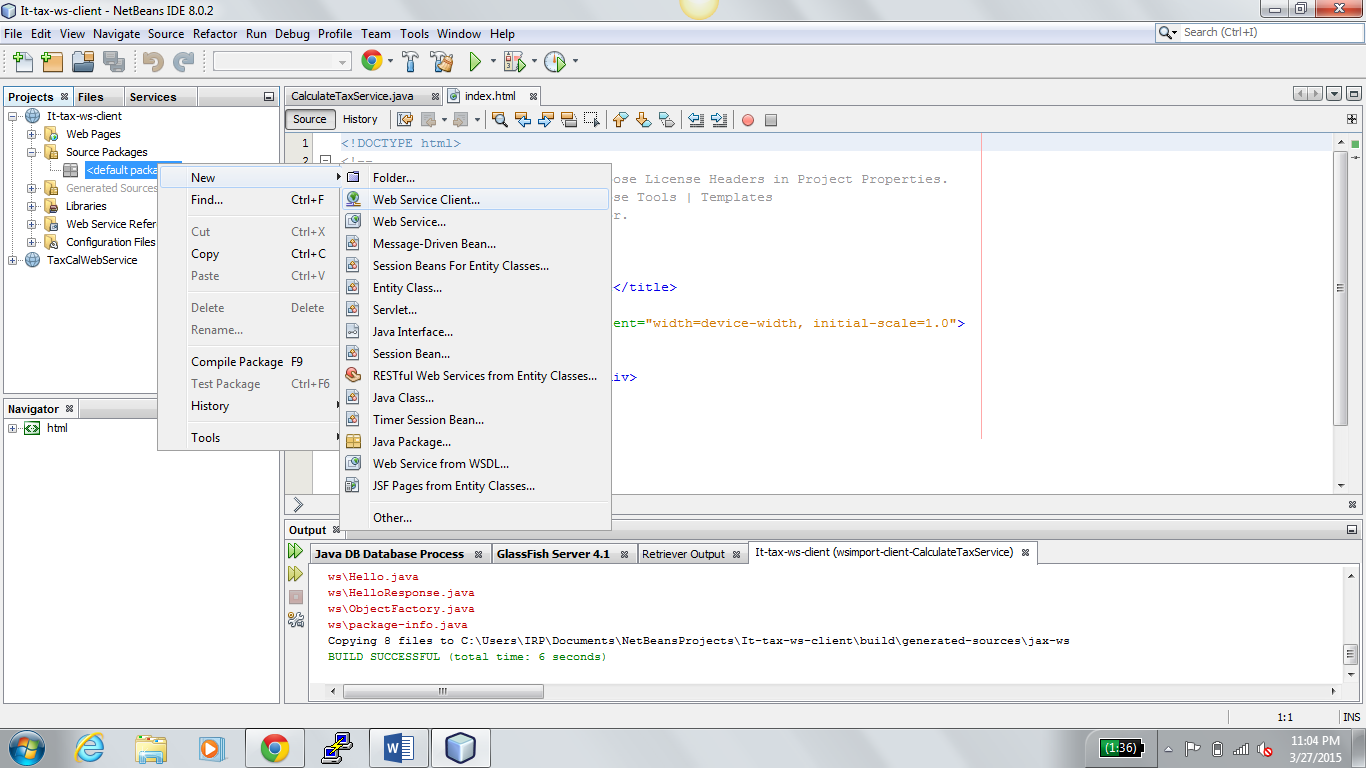
Task: Expand the TaxCalWebService project node
Action: 13,260
